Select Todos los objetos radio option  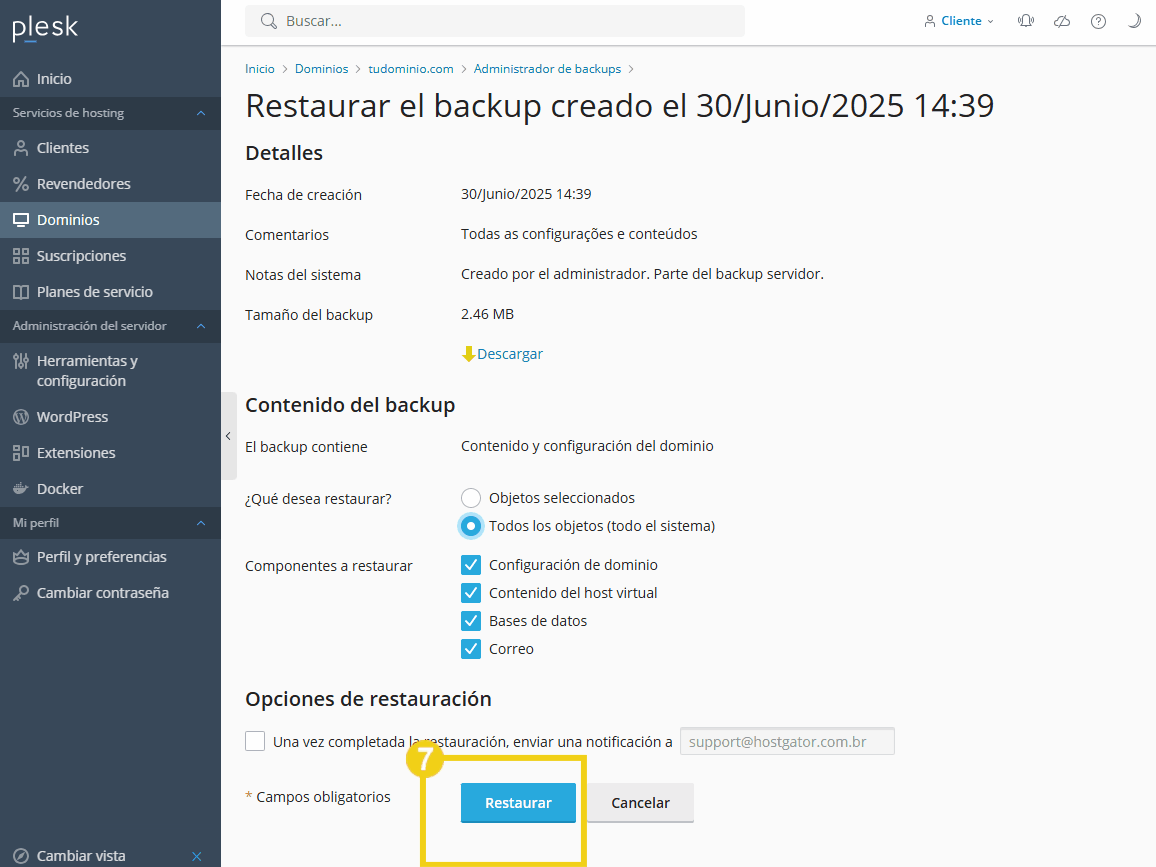[x=470, y=526]
